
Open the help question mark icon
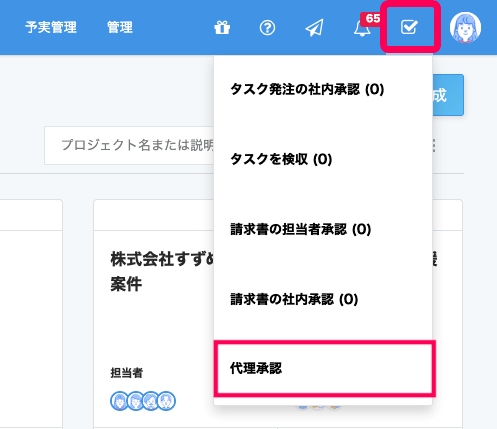[267, 28]
